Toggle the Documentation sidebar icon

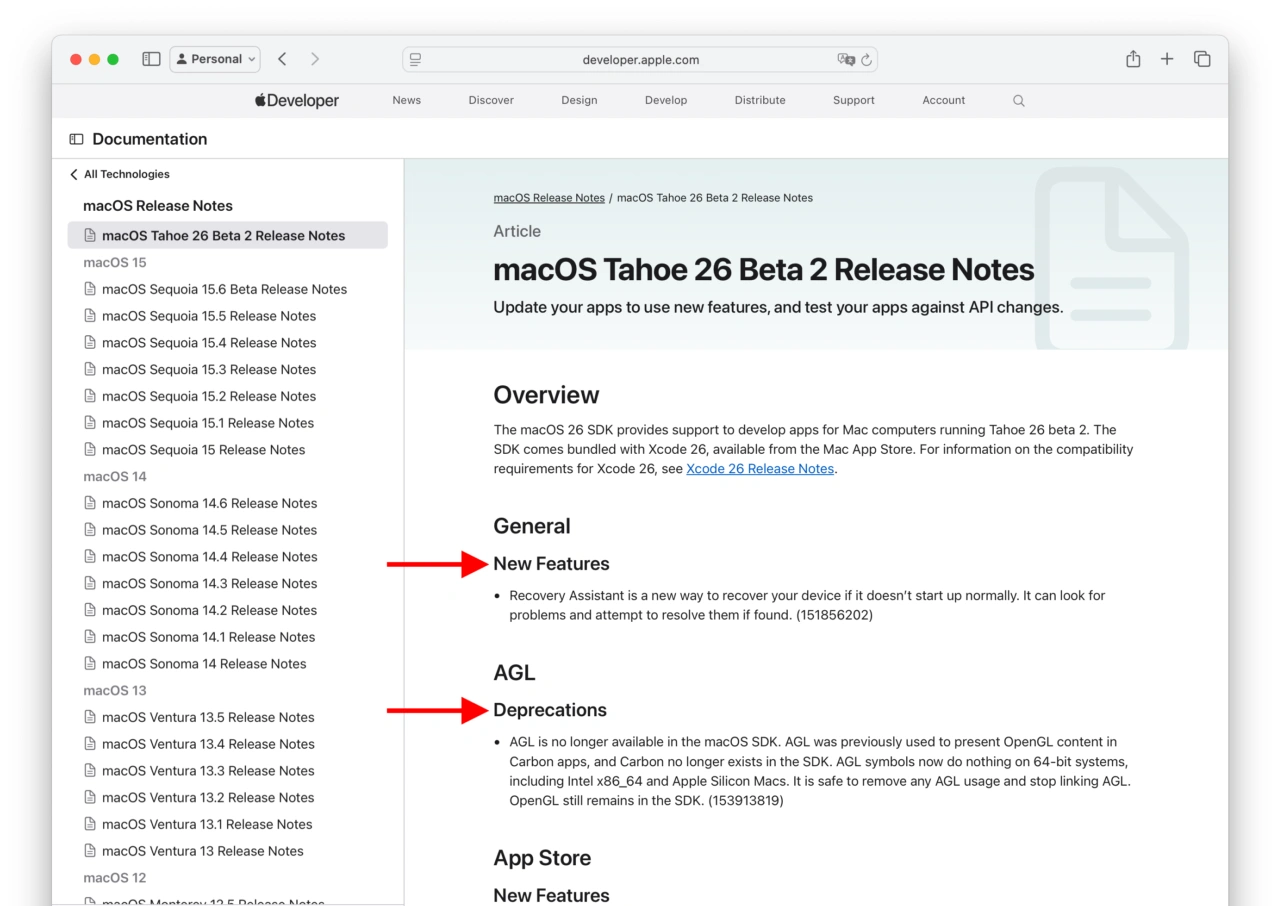tap(76, 139)
